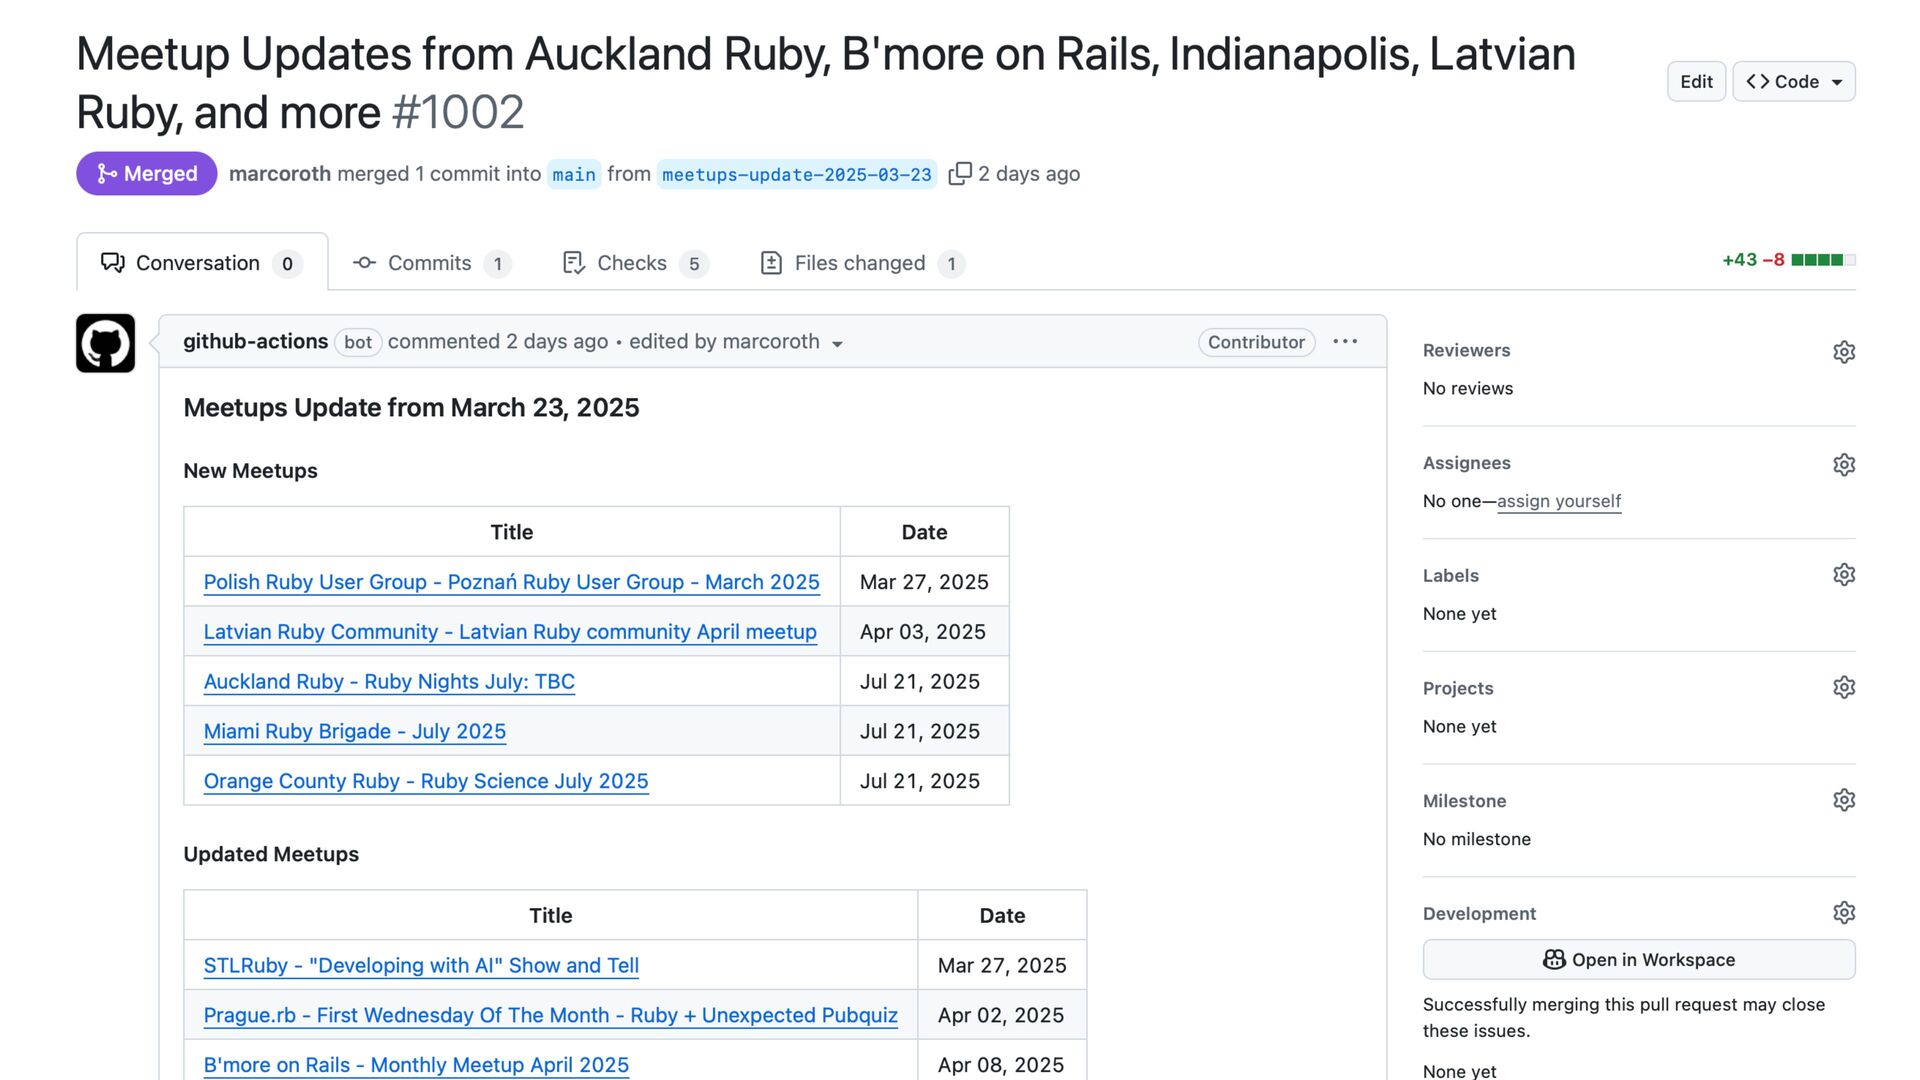The height and width of the screenshot is (1080, 1920).
Task: Open the Development gear settings
Action: [x=1843, y=913]
